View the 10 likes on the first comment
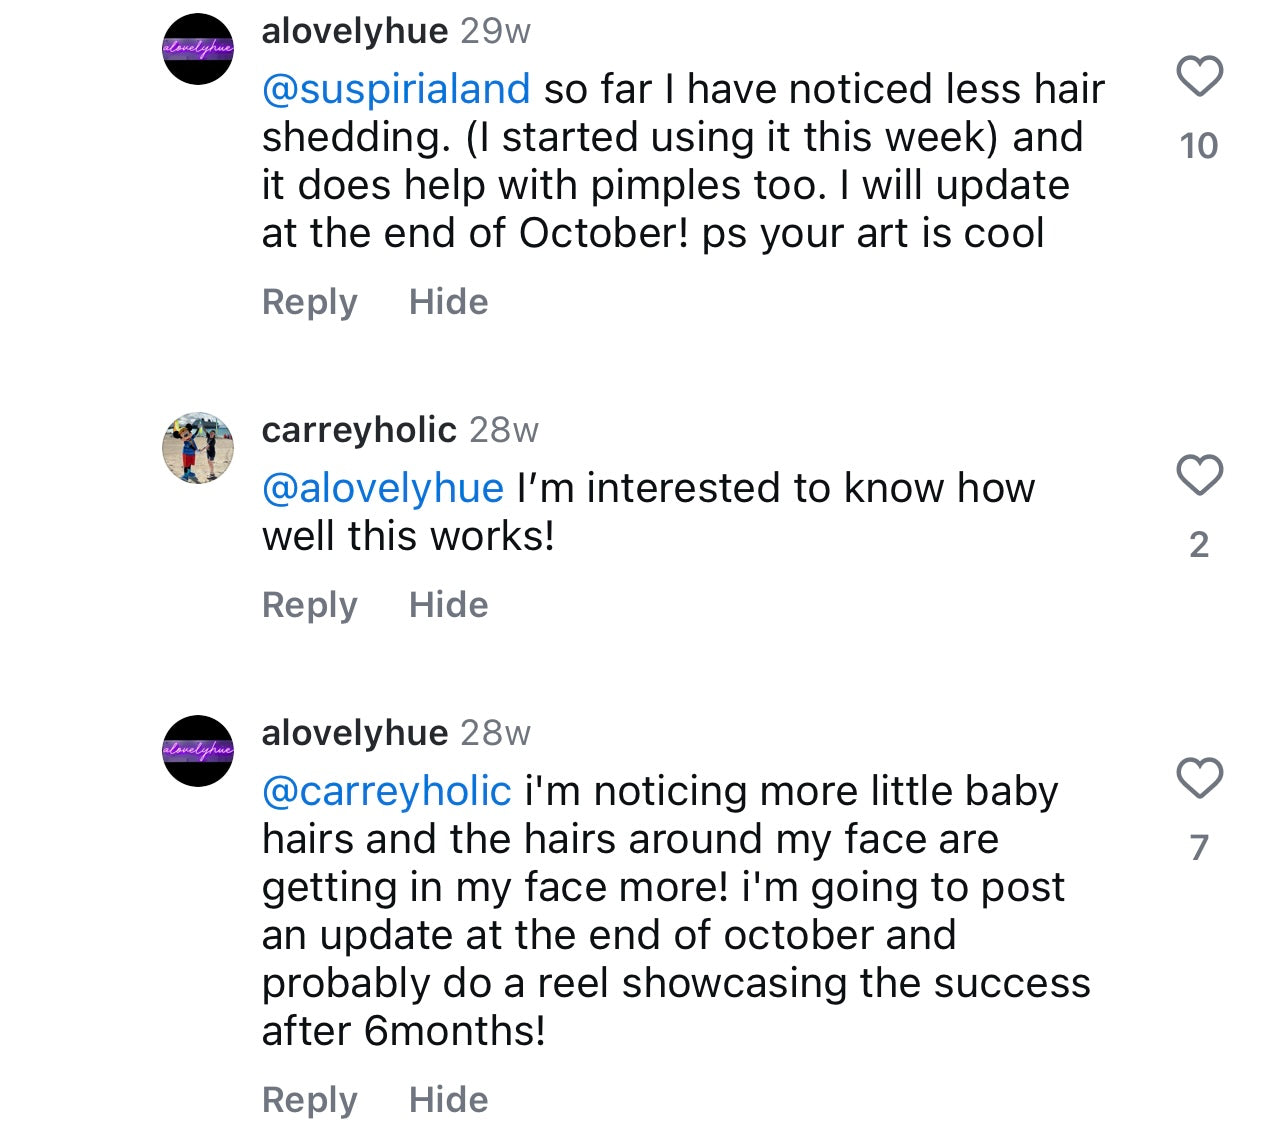The height and width of the screenshot is (1145, 1284). tap(1199, 146)
